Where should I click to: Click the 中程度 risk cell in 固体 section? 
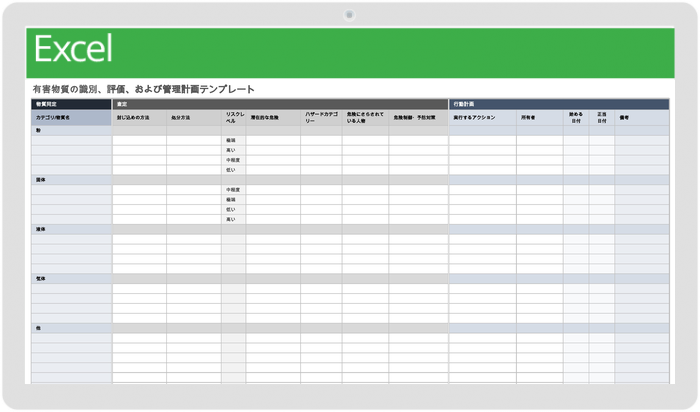pos(233,190)
